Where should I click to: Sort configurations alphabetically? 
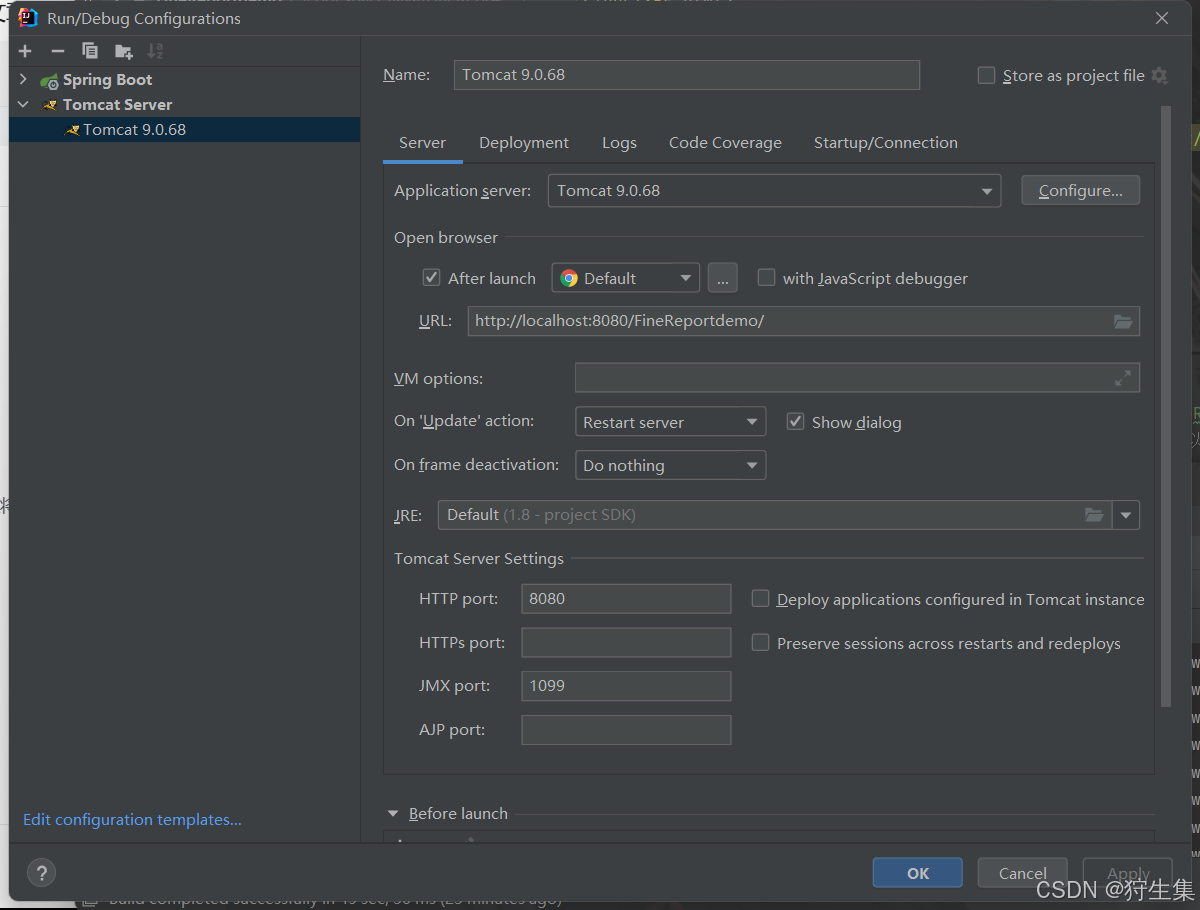pyautogui.click(x=155, y=51)
